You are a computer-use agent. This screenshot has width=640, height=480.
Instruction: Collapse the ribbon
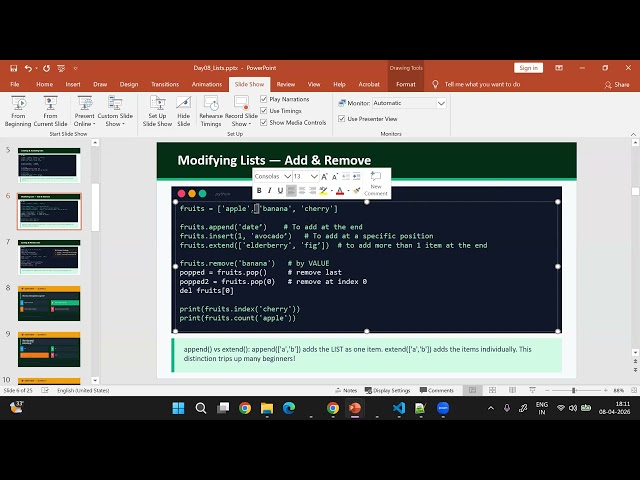point(633,134)
